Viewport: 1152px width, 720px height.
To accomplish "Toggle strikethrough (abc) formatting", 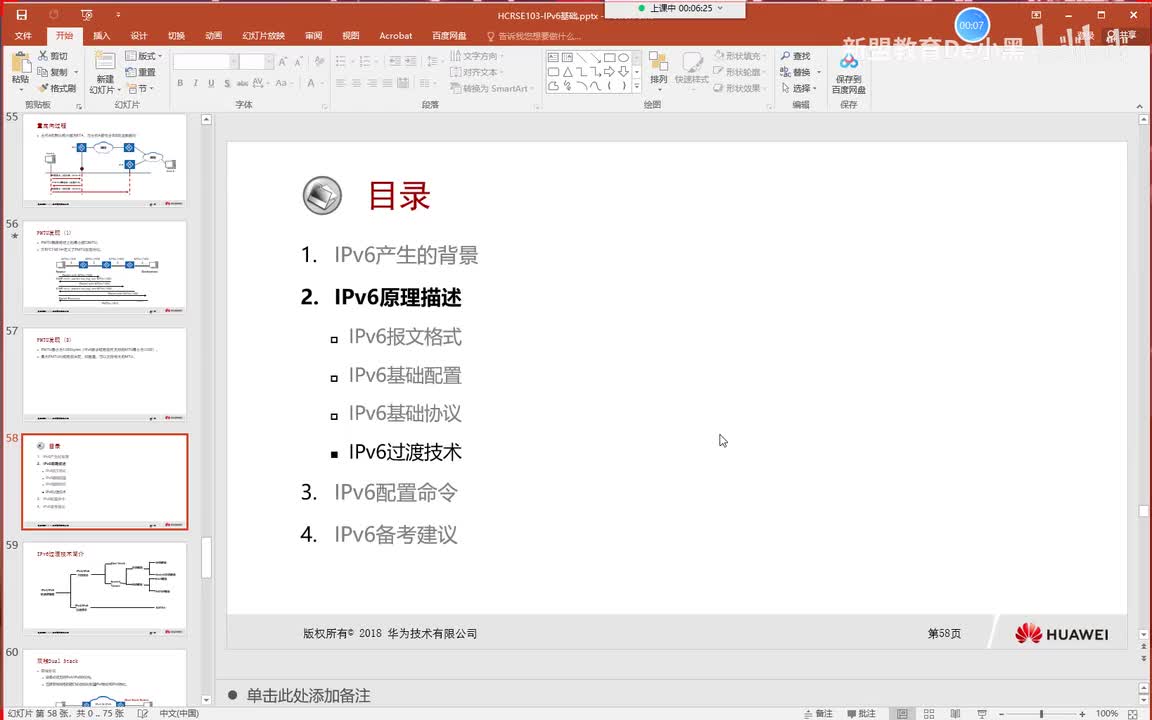I will point(242,83).
